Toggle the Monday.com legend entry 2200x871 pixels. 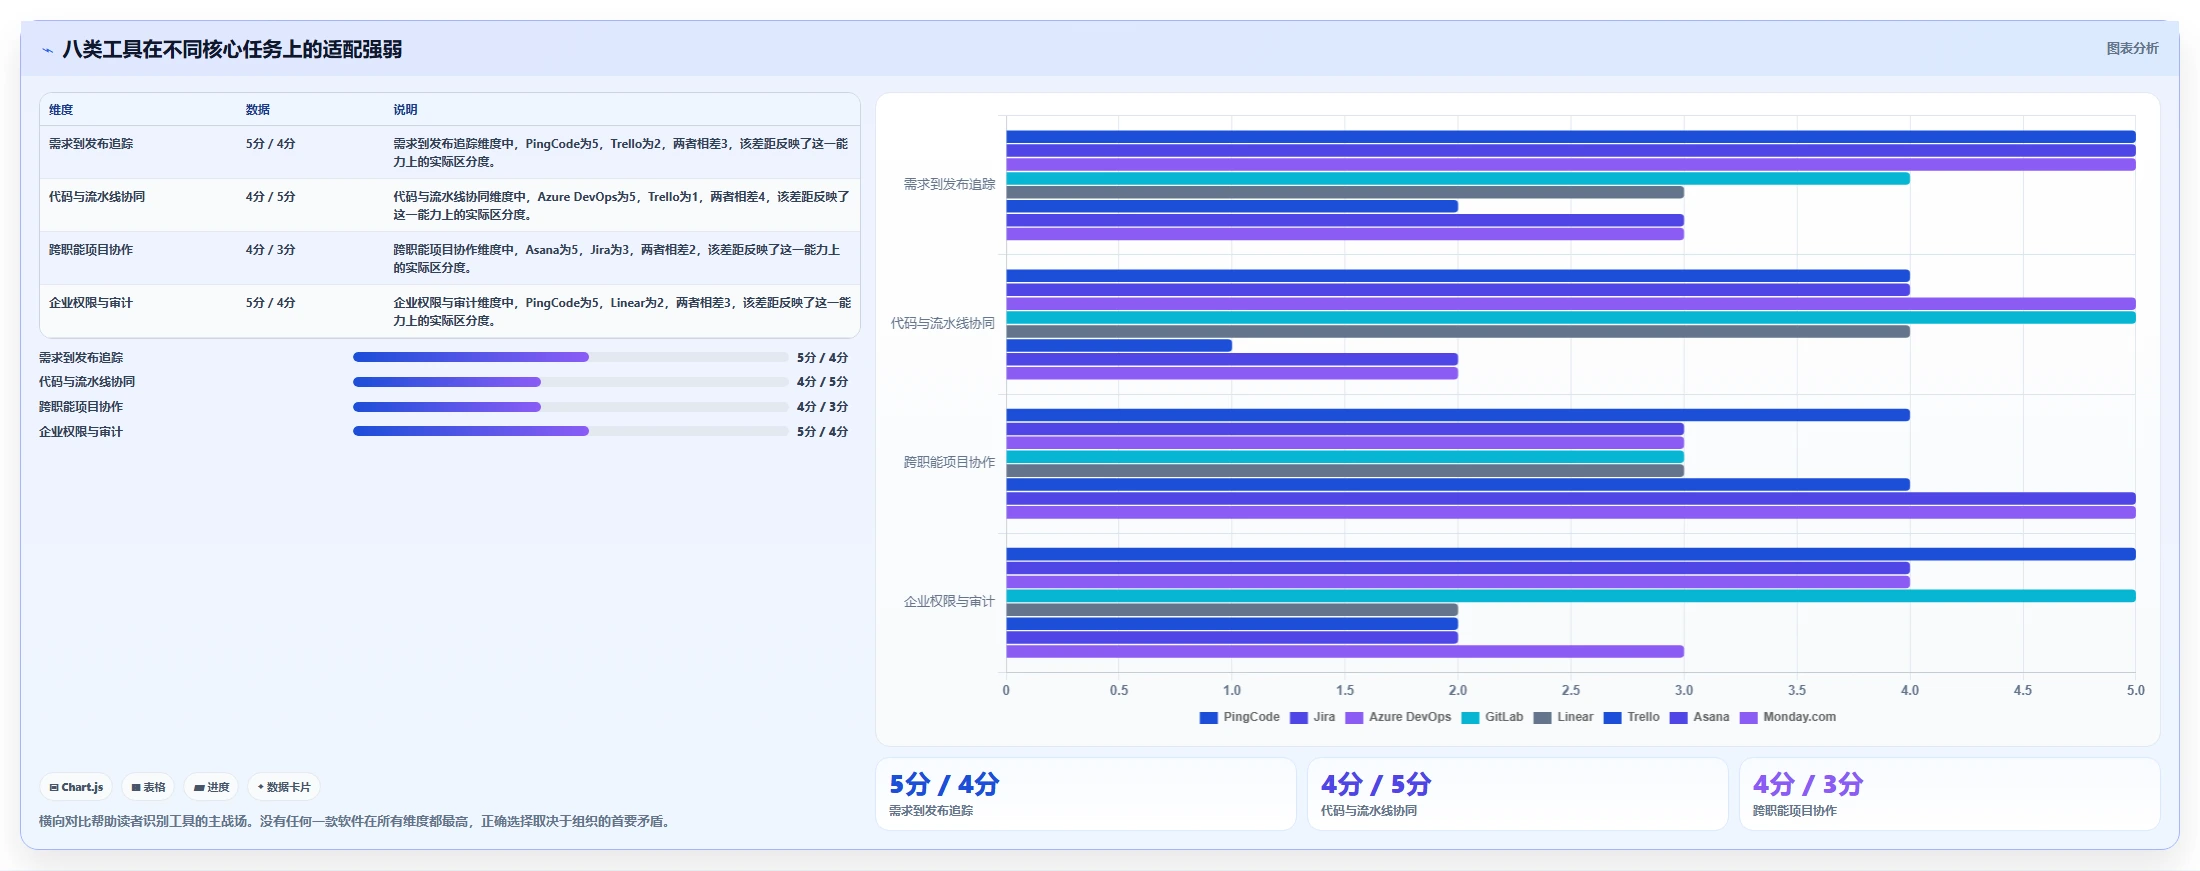point(1788,717)
